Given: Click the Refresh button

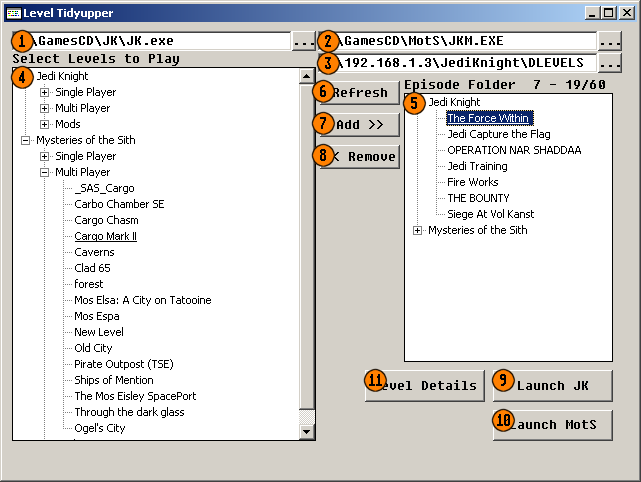Looking at the screenshot, I should coord(359,93).
